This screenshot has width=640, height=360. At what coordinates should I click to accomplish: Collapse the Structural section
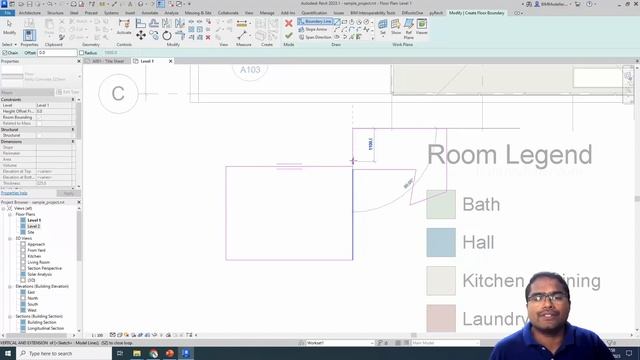click(73, 129)
